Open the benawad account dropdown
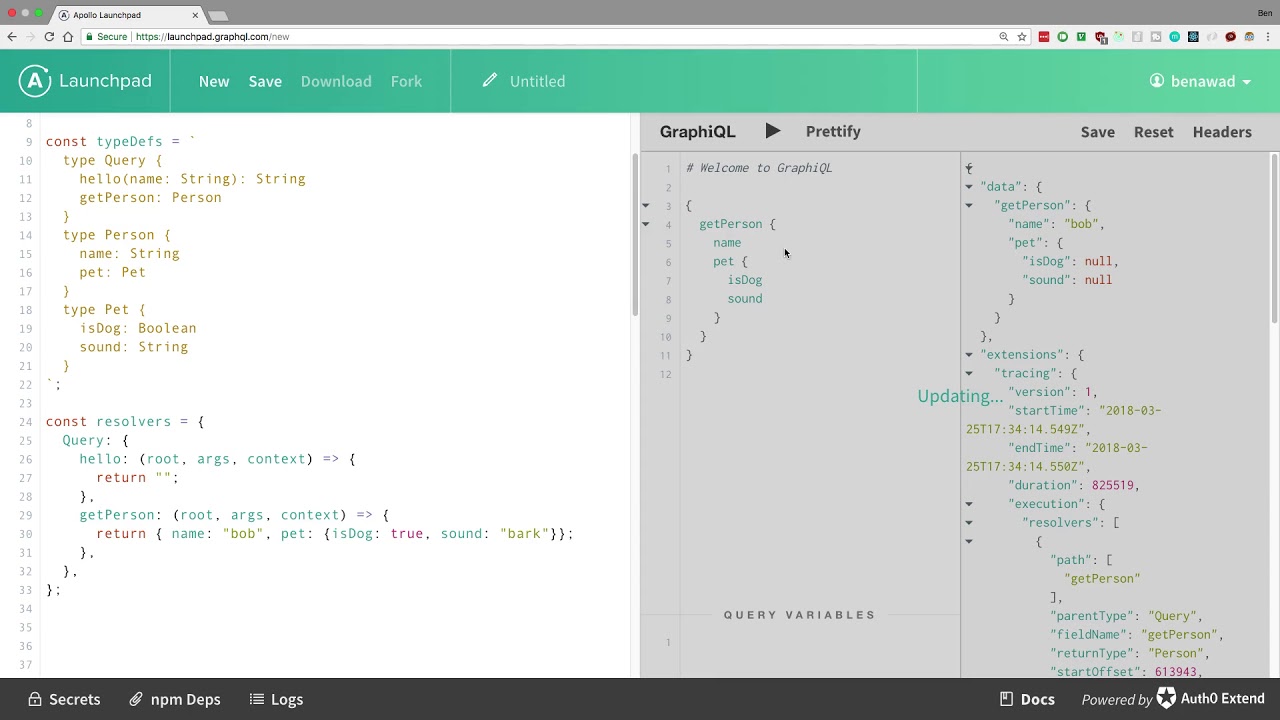1280x720 pixels. coord(1201,81)
